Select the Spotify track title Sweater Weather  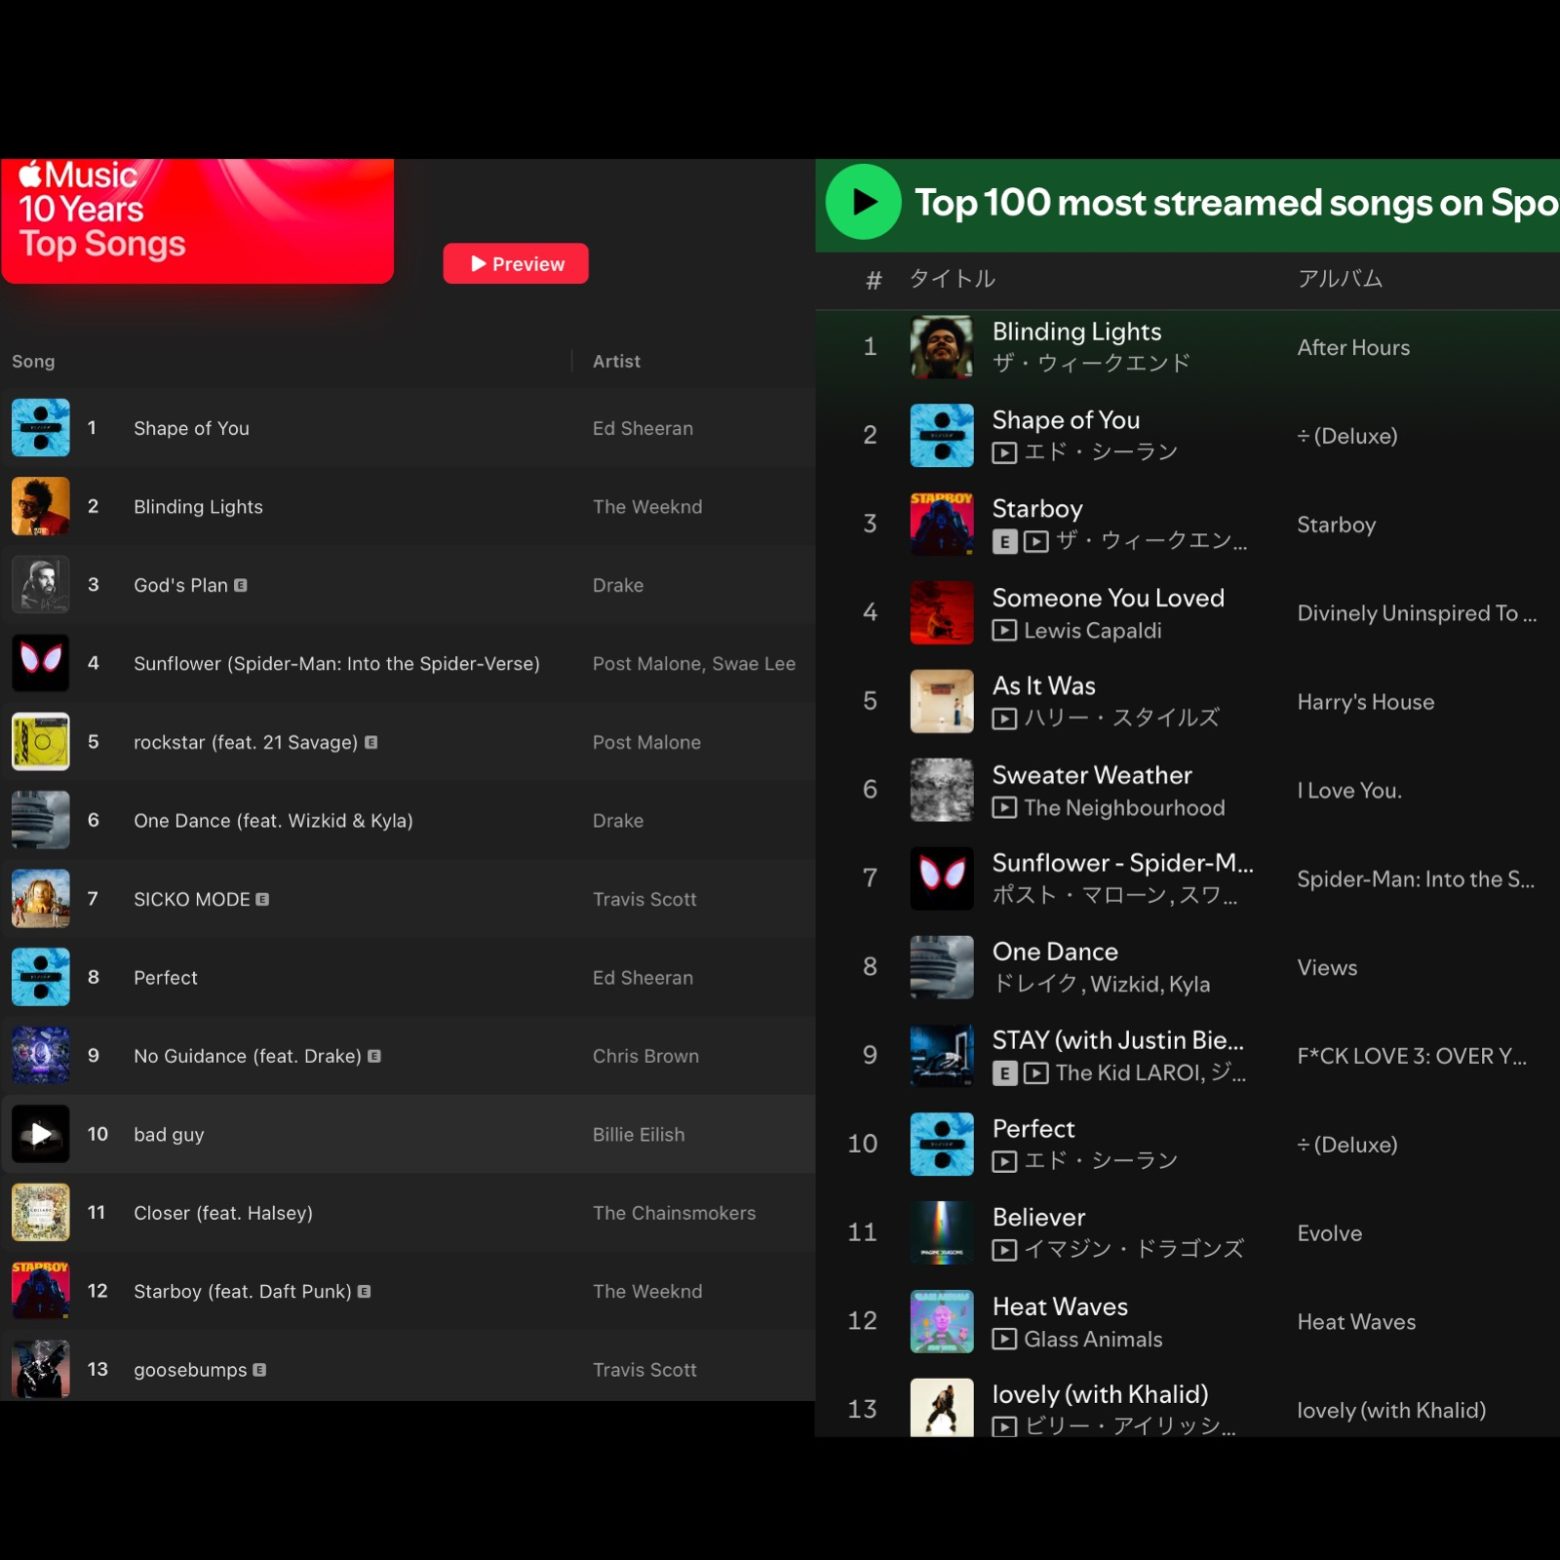pyautogui.click(x=1092, y=775)
